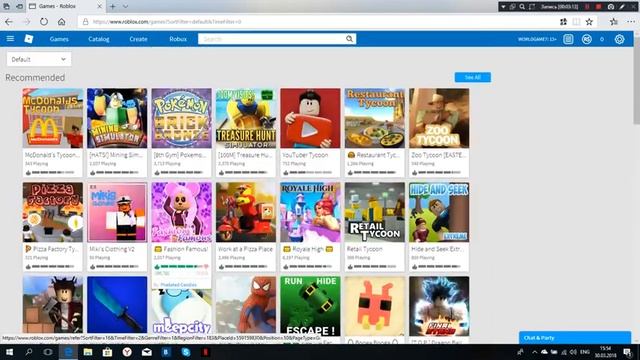
Task: Show hidden system tray icons chevron
Action: 534,352
